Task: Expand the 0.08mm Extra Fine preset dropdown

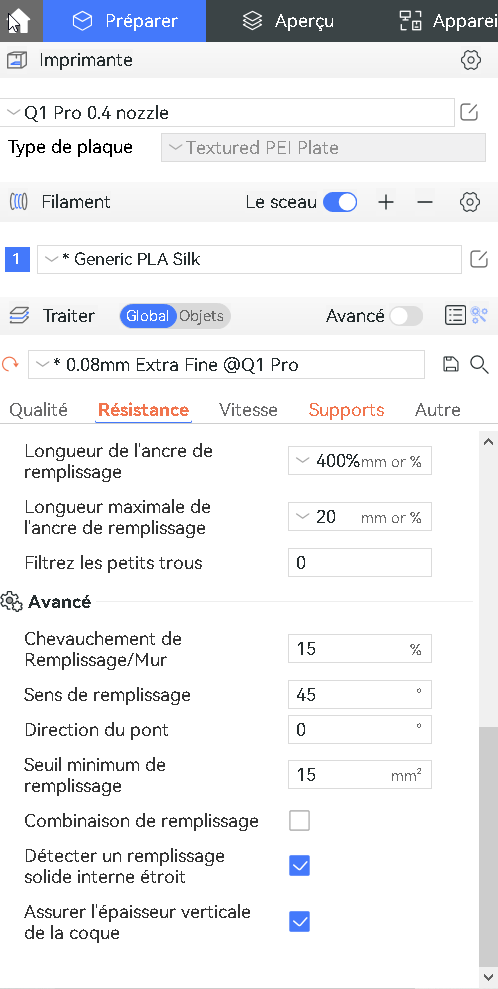Action: point(226,365)
